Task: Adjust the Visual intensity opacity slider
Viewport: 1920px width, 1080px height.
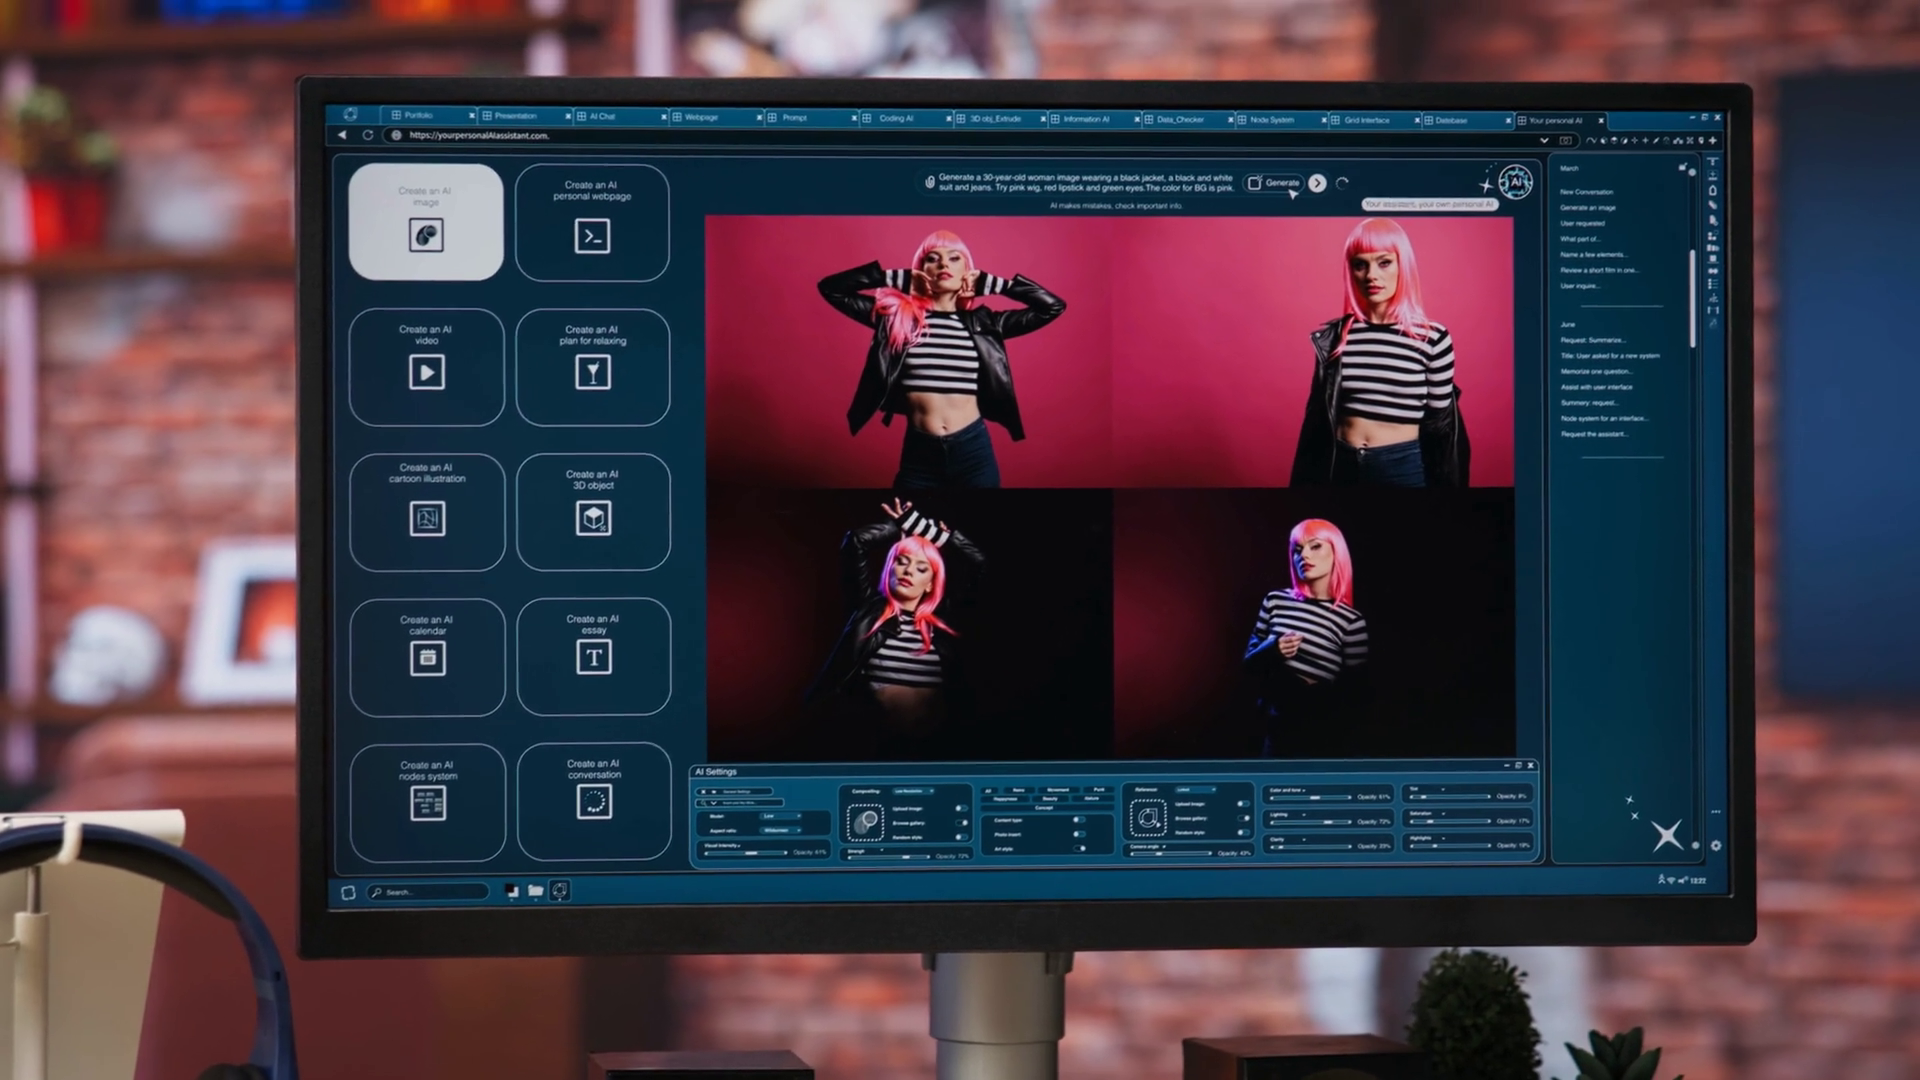Action: click(x=751, y=852)
